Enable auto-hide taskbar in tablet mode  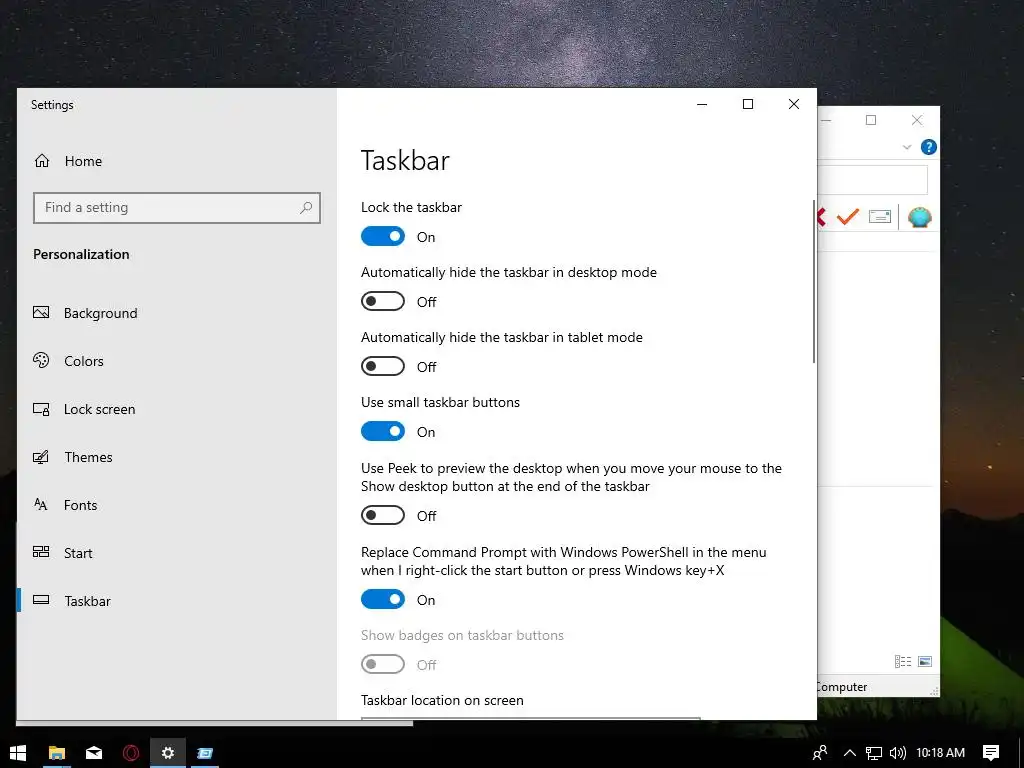[x=383, y=366]
